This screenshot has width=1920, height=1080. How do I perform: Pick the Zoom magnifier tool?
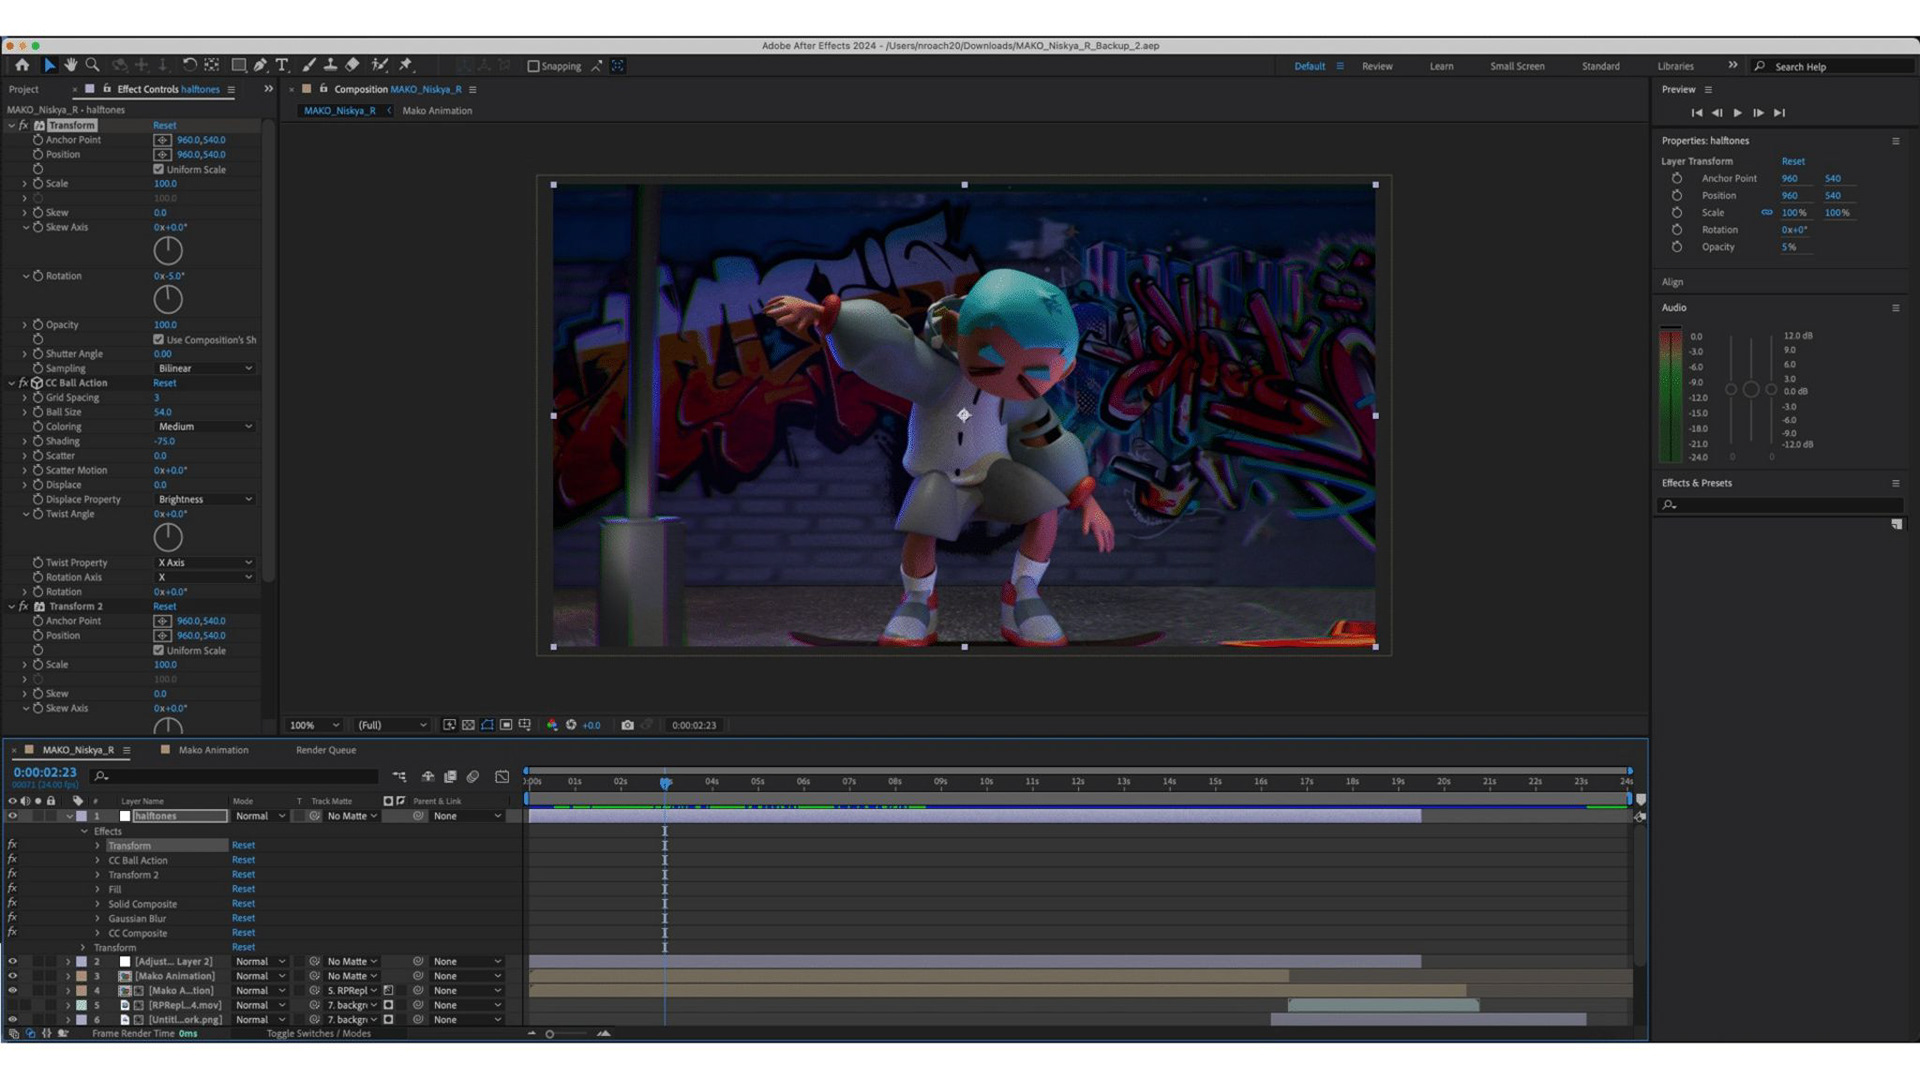point(92,65)
